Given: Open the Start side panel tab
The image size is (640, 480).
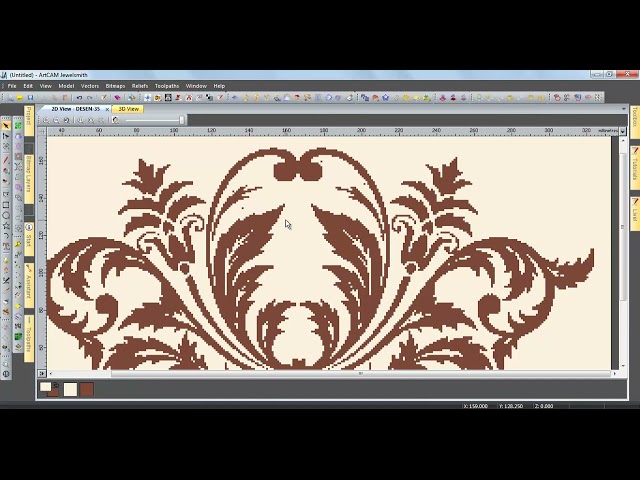Looking at the screenshot, I should point(29,239).
